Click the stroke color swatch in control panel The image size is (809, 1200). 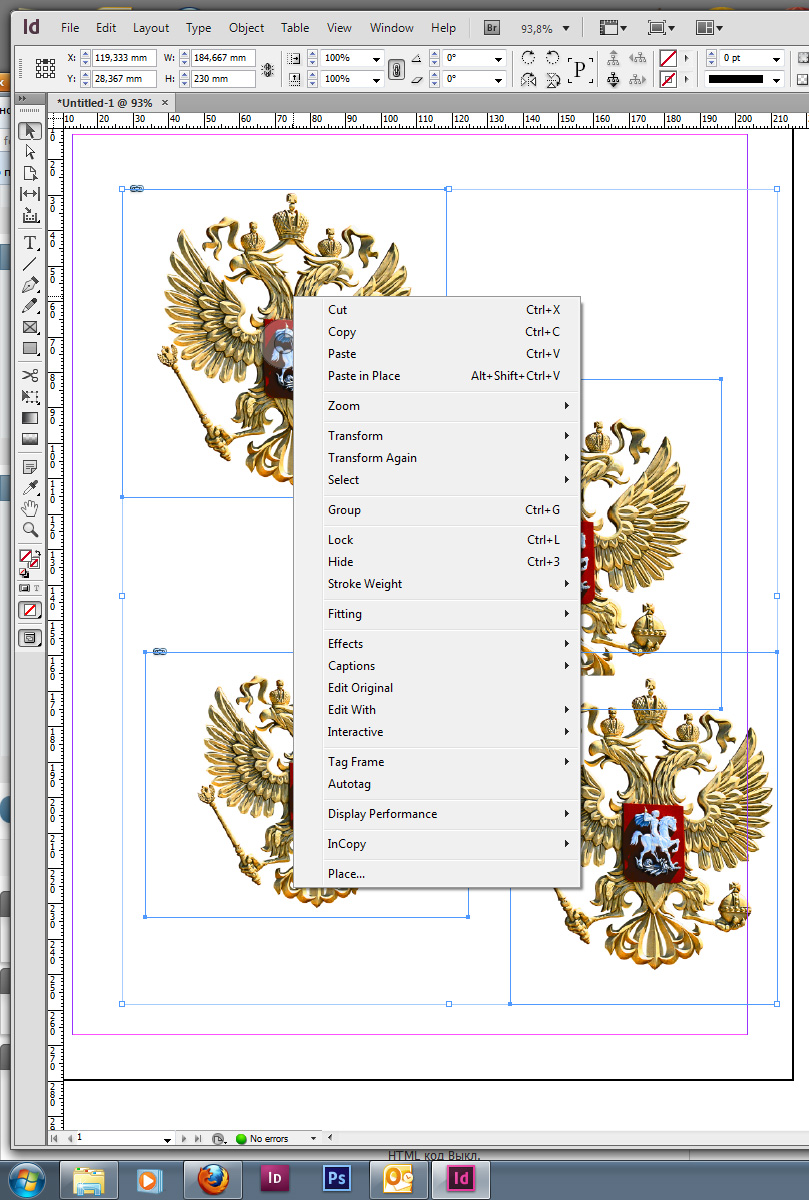point(668,79)
